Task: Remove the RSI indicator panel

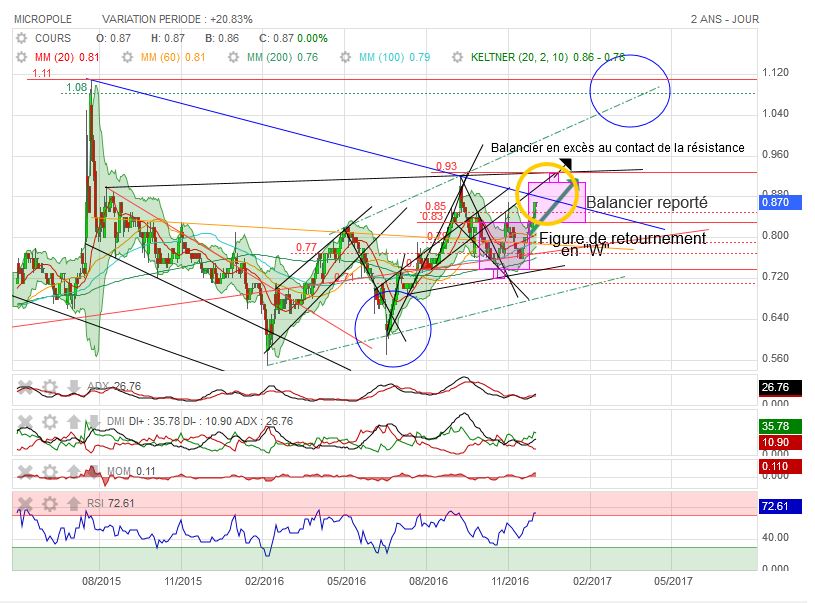Action: click(x=25, y=504)
